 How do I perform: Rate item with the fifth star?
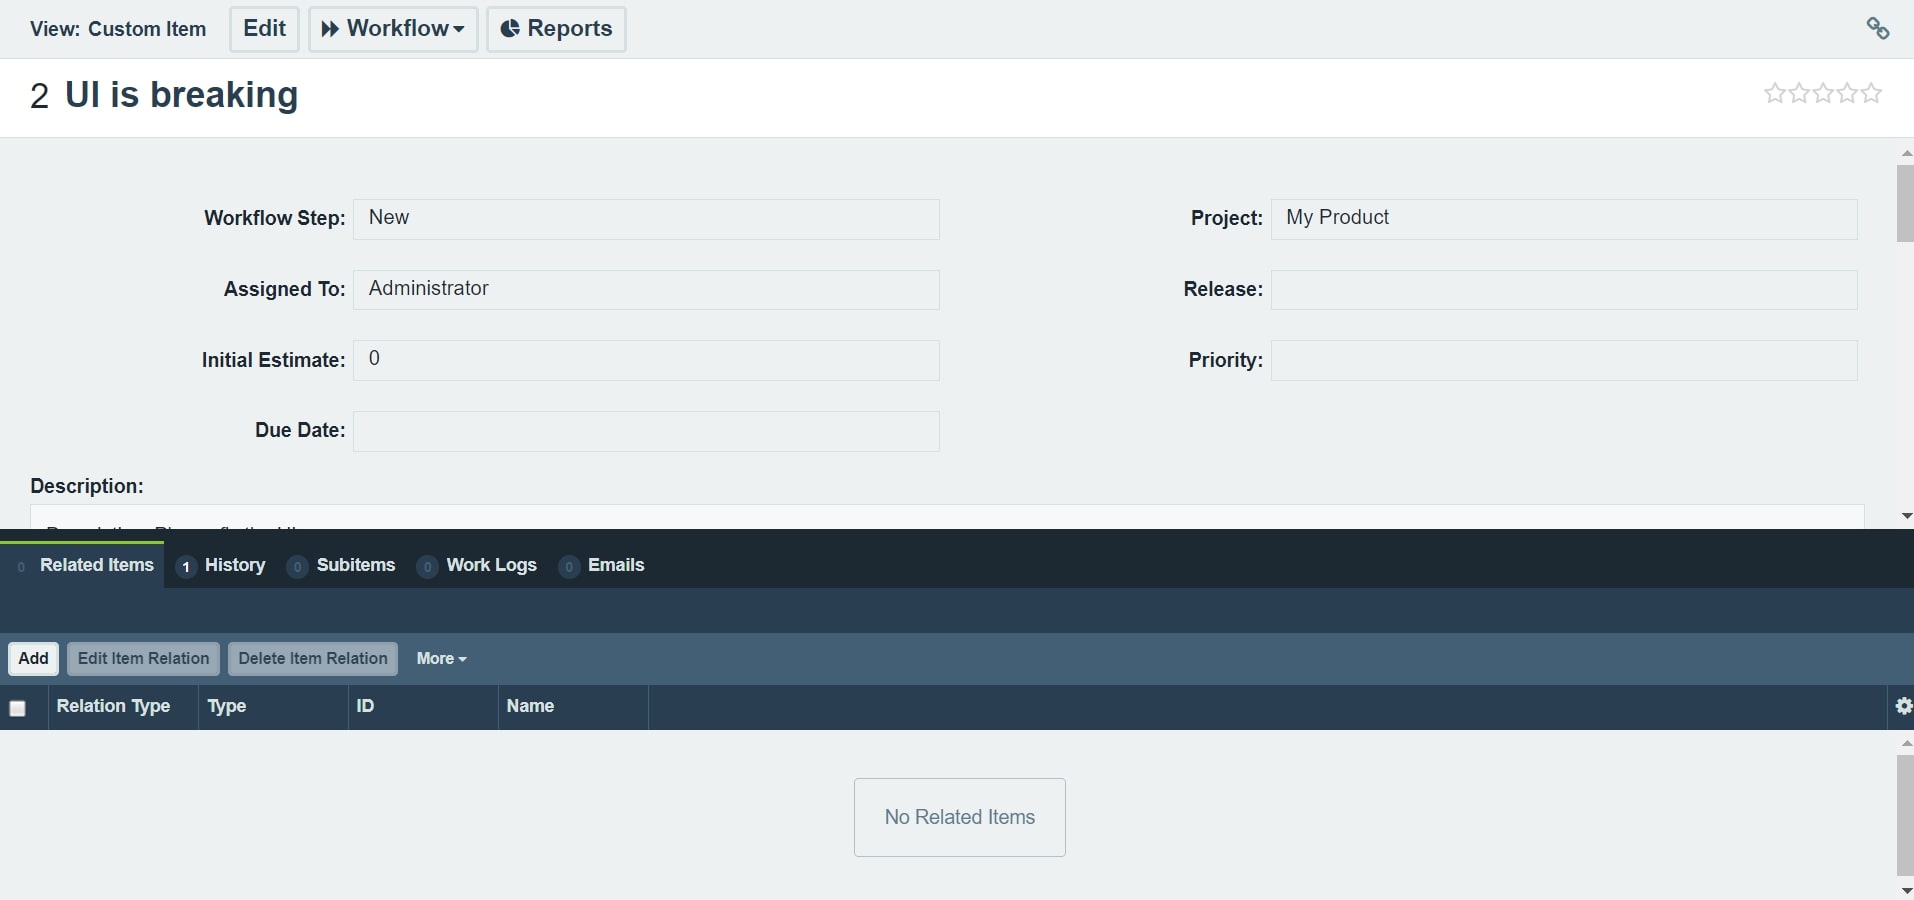pyautogui.click(x=1871, y=94)
